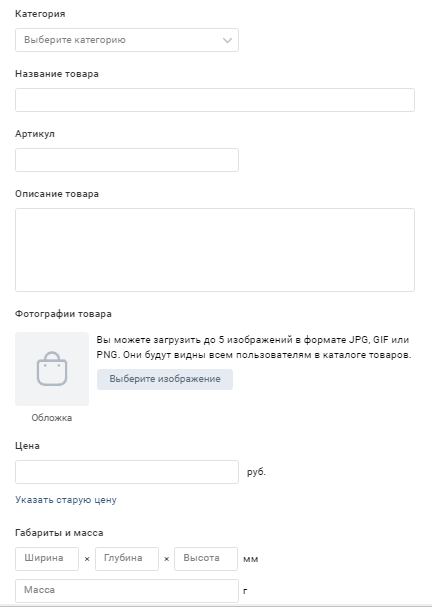Click the "Описание товара" field label

pos(57,194)
